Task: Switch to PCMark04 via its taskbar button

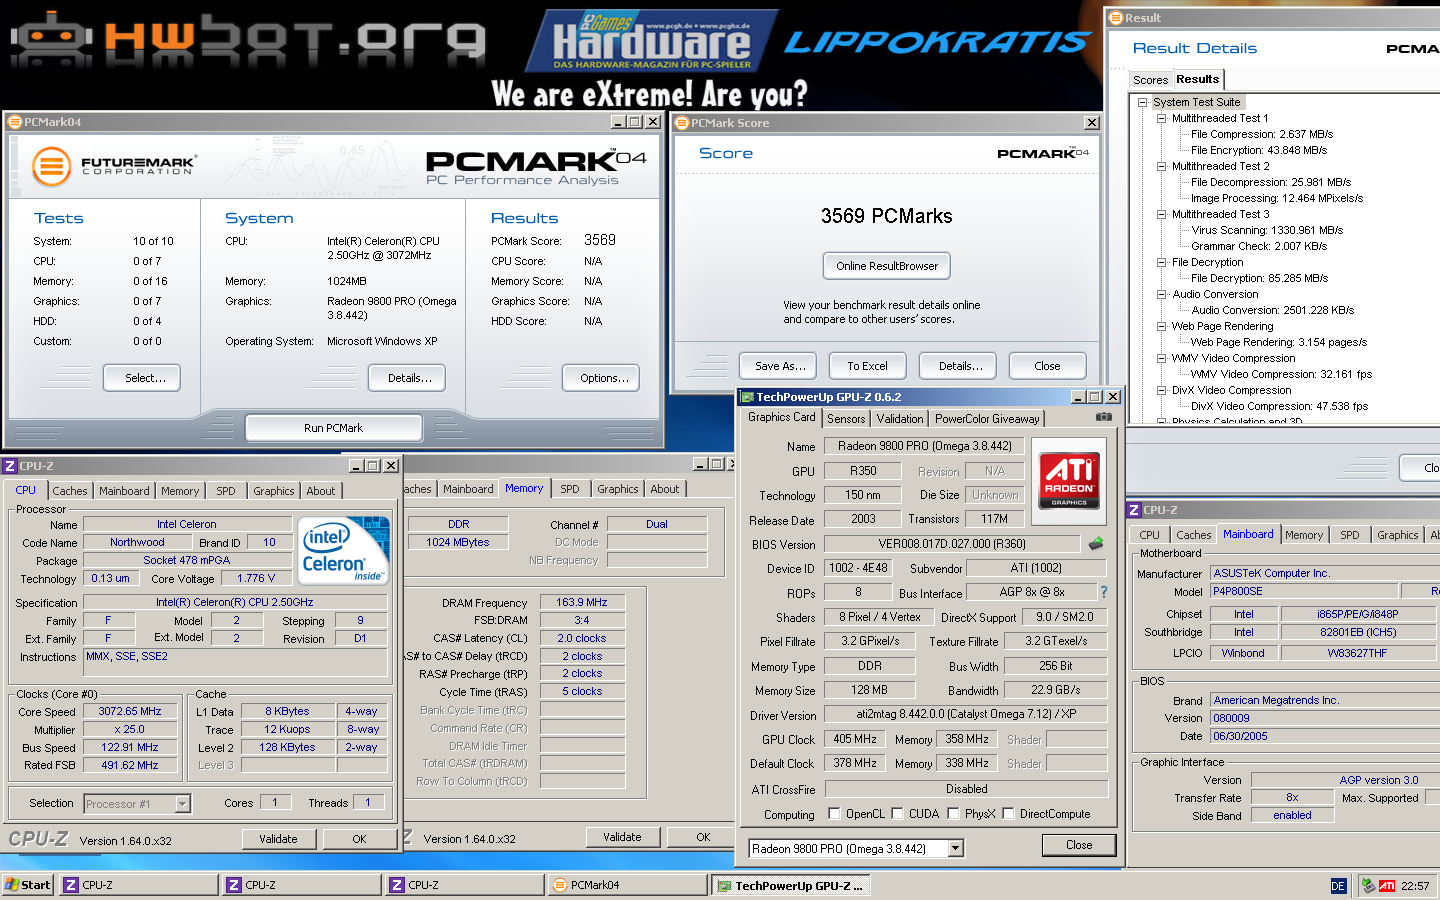Action: click(x=628, y=885)
